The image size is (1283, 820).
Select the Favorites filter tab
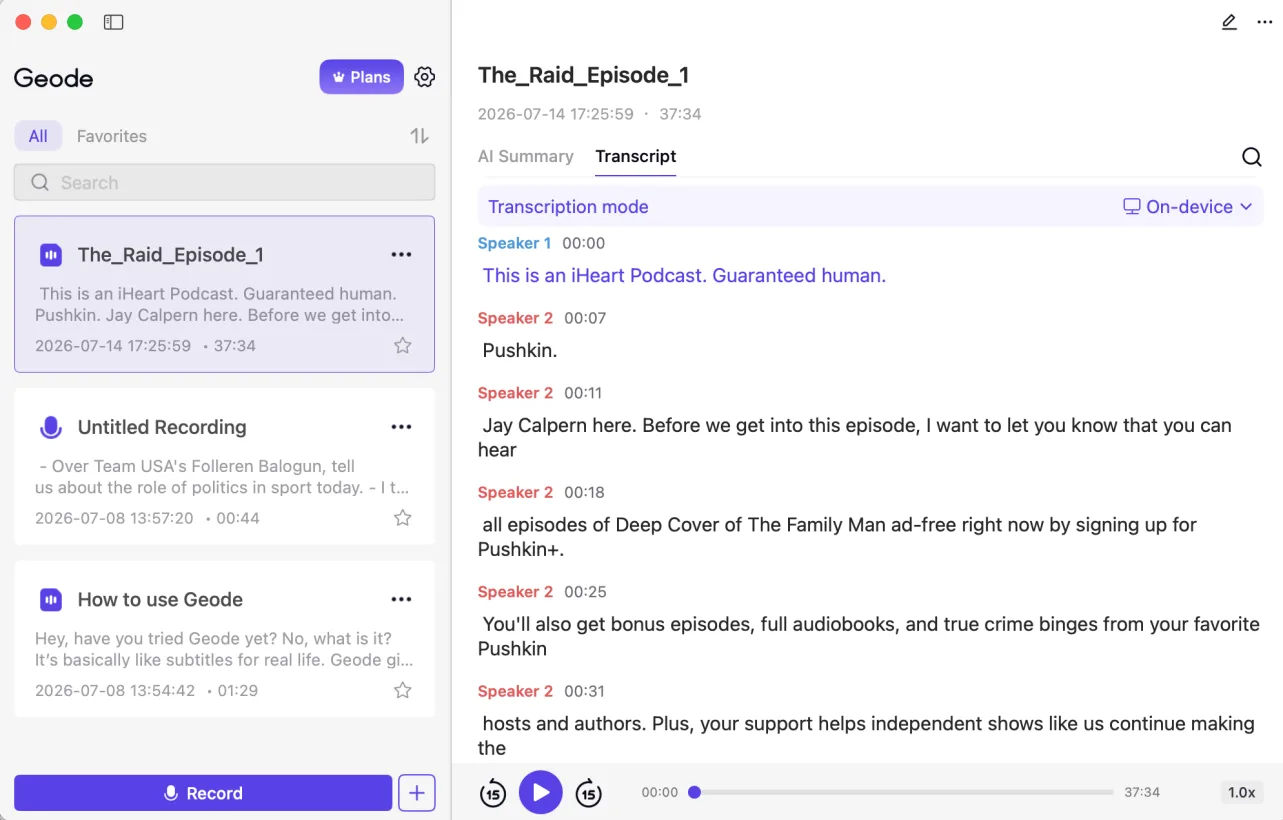112,136
